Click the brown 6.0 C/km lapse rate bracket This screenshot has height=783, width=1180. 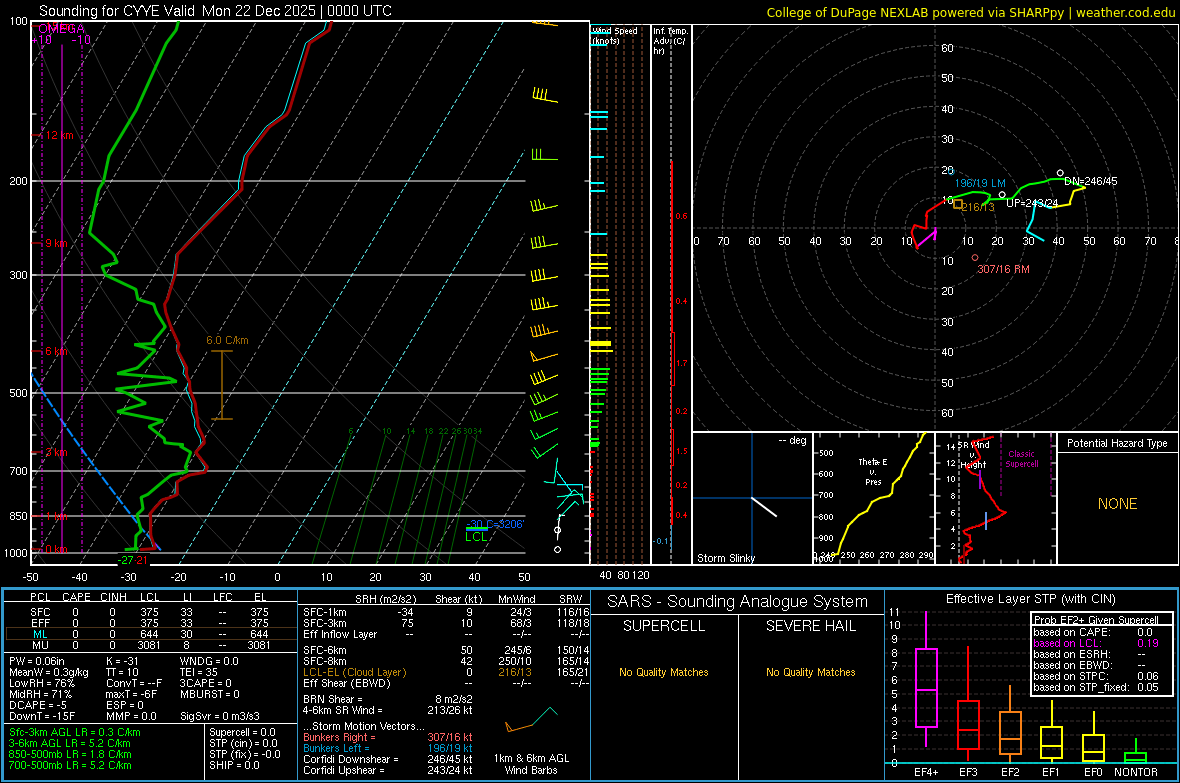[221, 385]
